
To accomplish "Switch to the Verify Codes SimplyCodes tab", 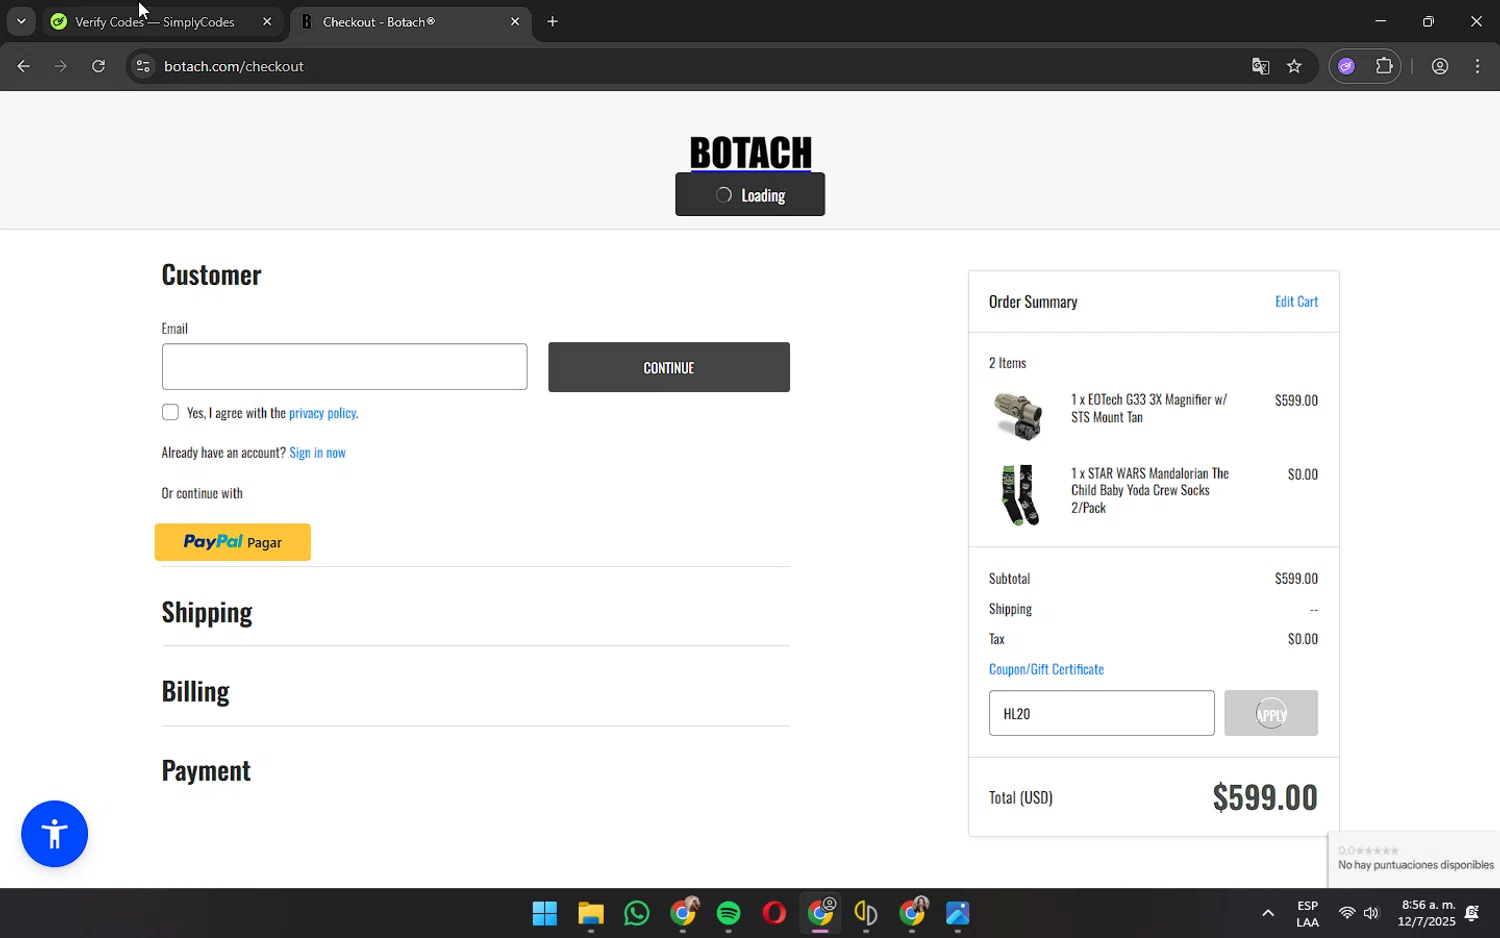I will 155,21.
